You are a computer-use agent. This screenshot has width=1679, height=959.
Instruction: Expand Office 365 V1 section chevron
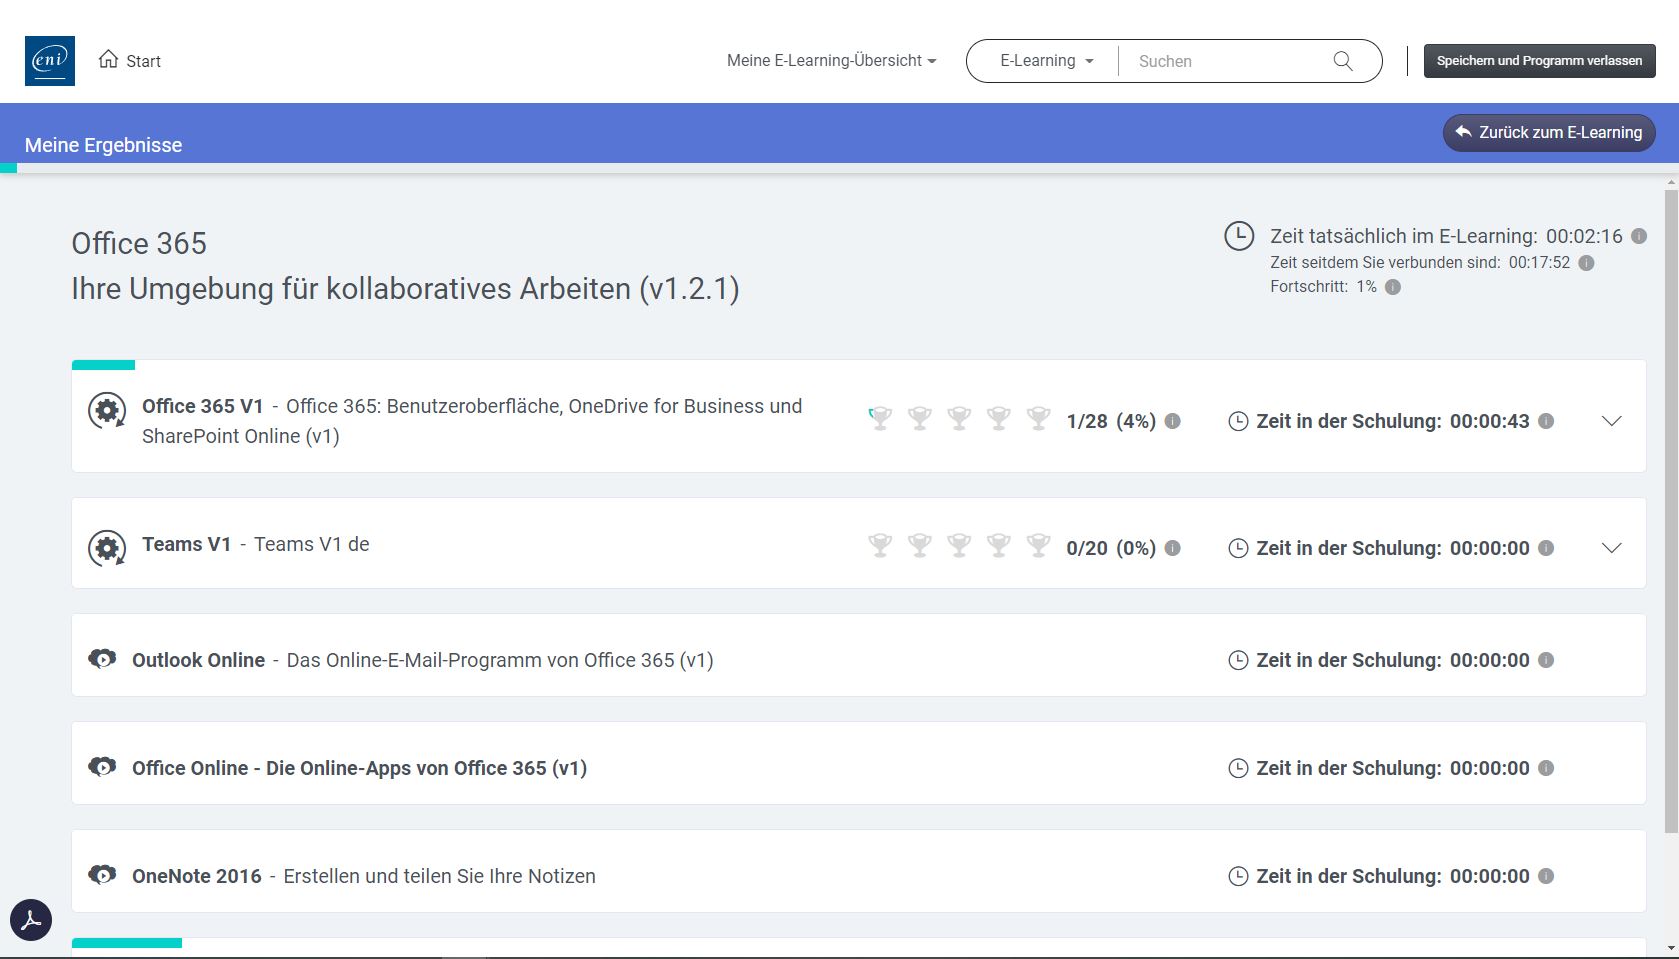tap(1611, 421)
